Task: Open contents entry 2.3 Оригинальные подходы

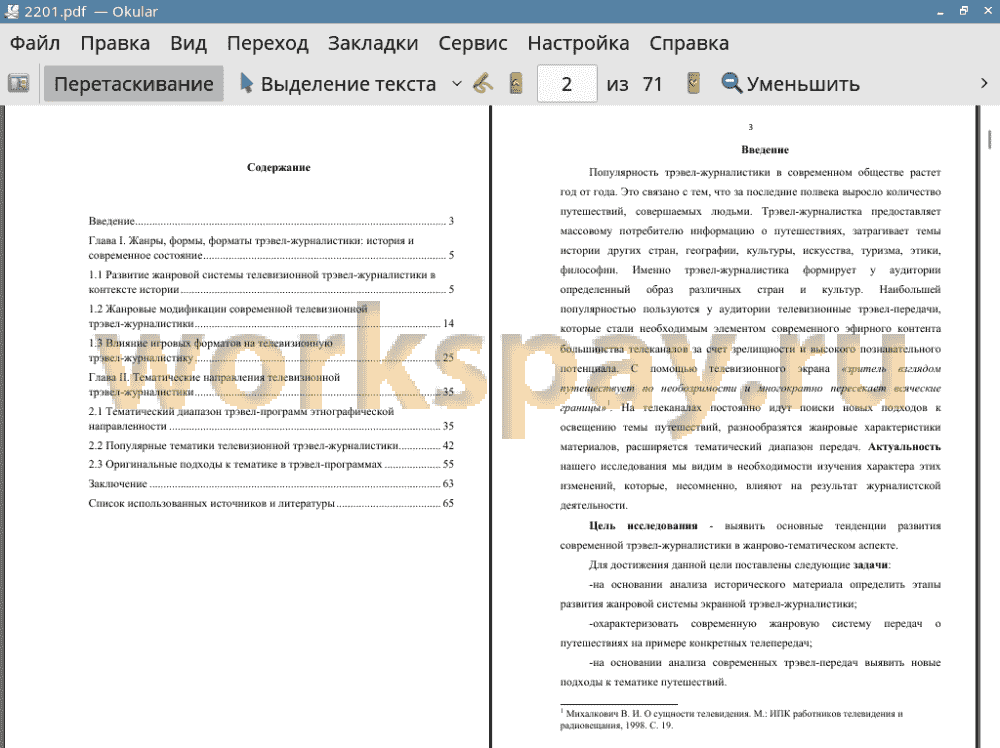Action: [x=271, y=464]
